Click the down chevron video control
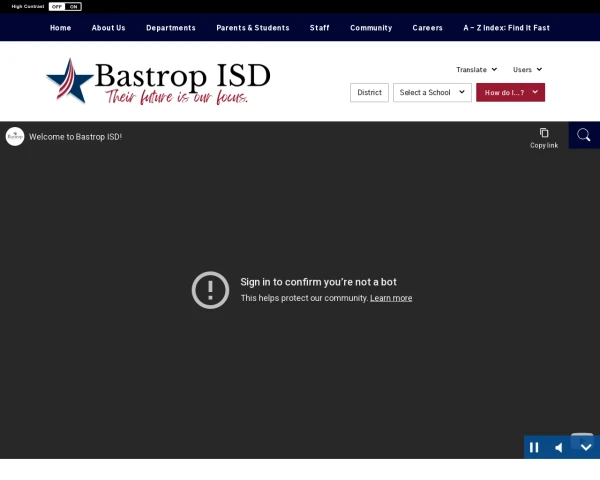 tap(586, 447)
